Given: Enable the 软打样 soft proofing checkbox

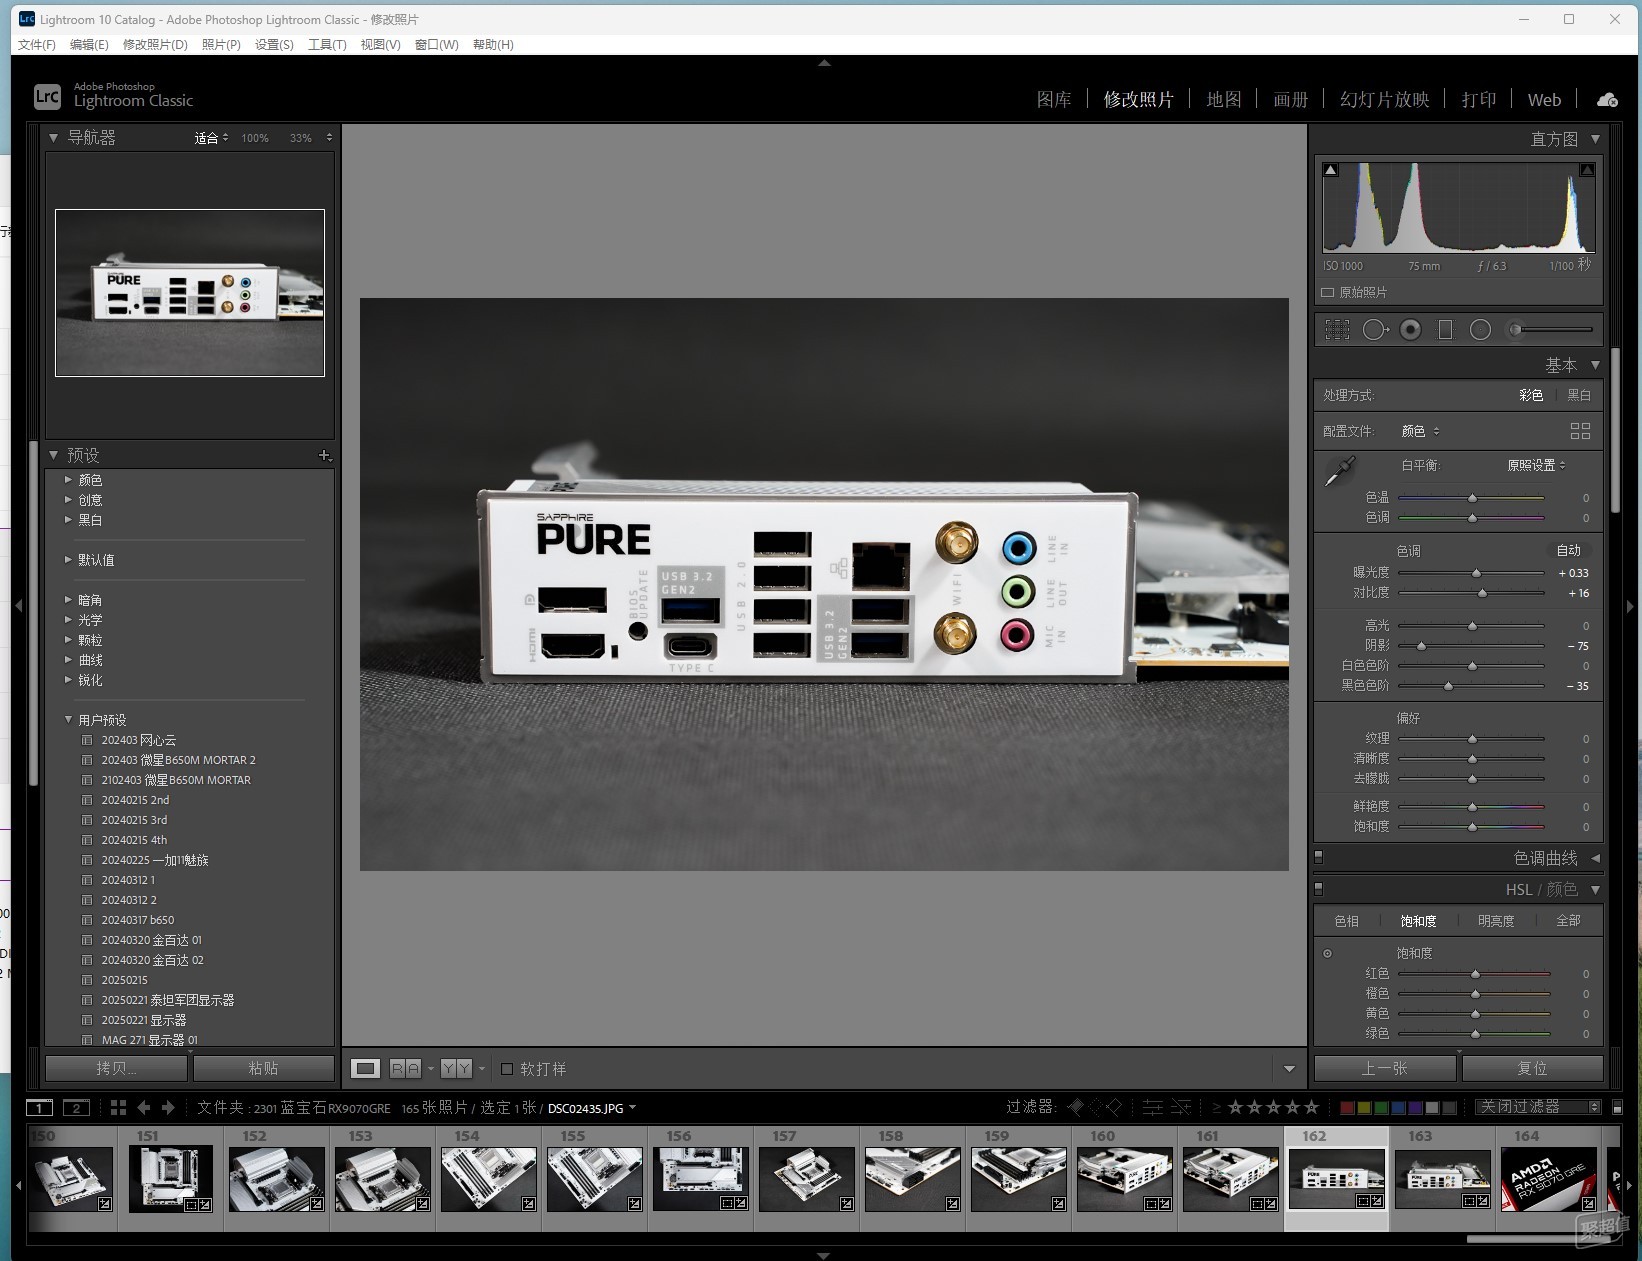Looking at the screenshot, I should (507, 1069).
